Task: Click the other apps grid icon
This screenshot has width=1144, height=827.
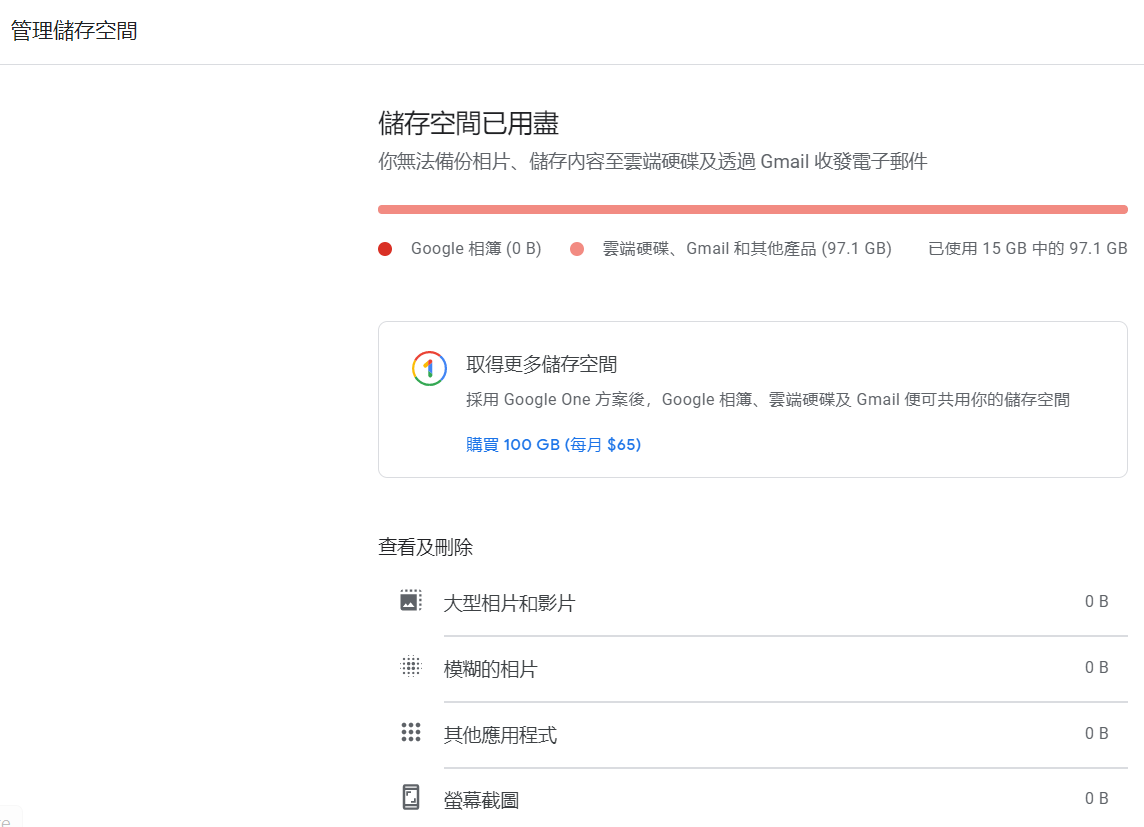Action: tap(411, 732)
